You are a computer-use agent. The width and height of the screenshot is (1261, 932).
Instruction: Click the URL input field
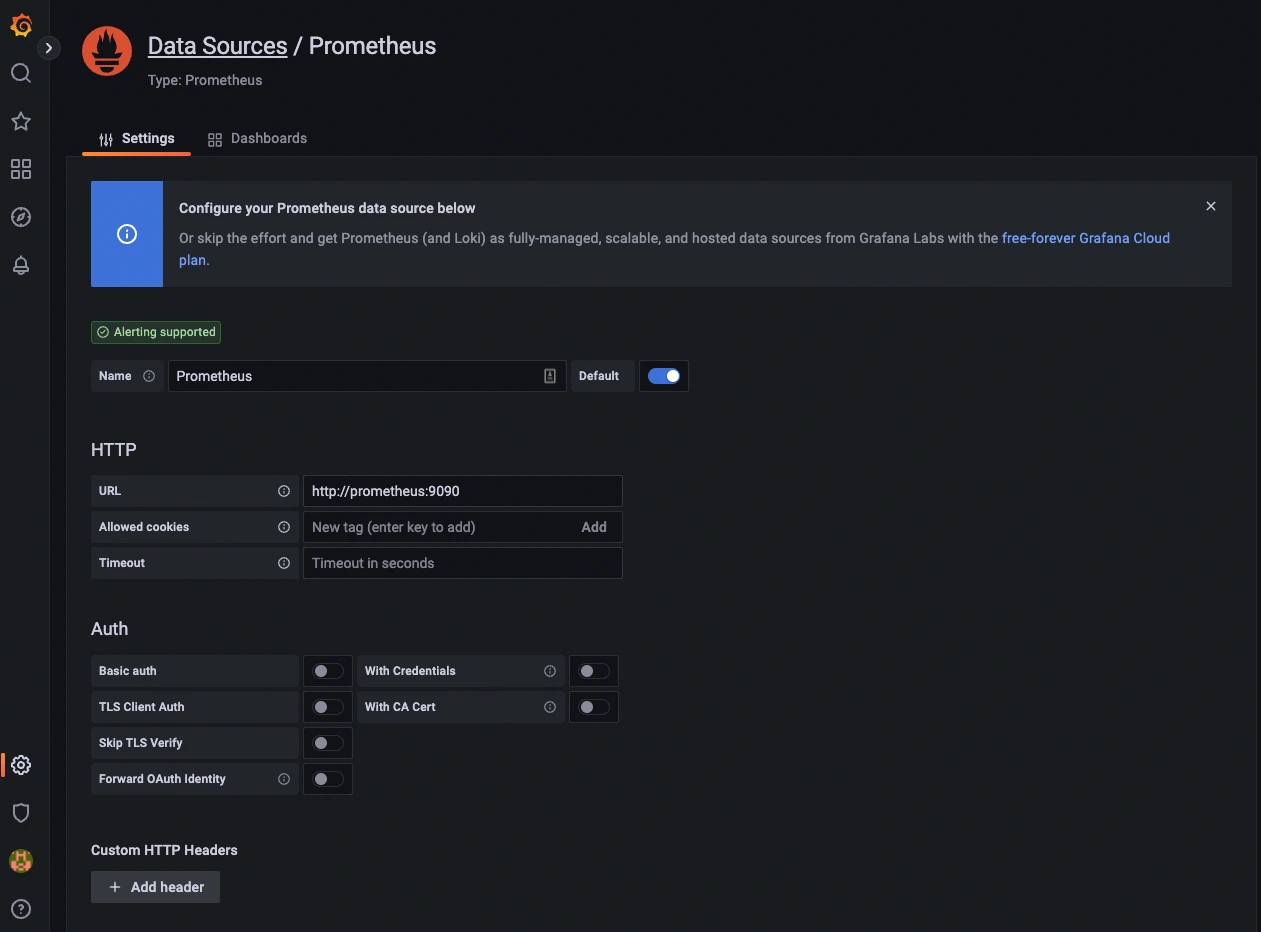tap(463, 491)
